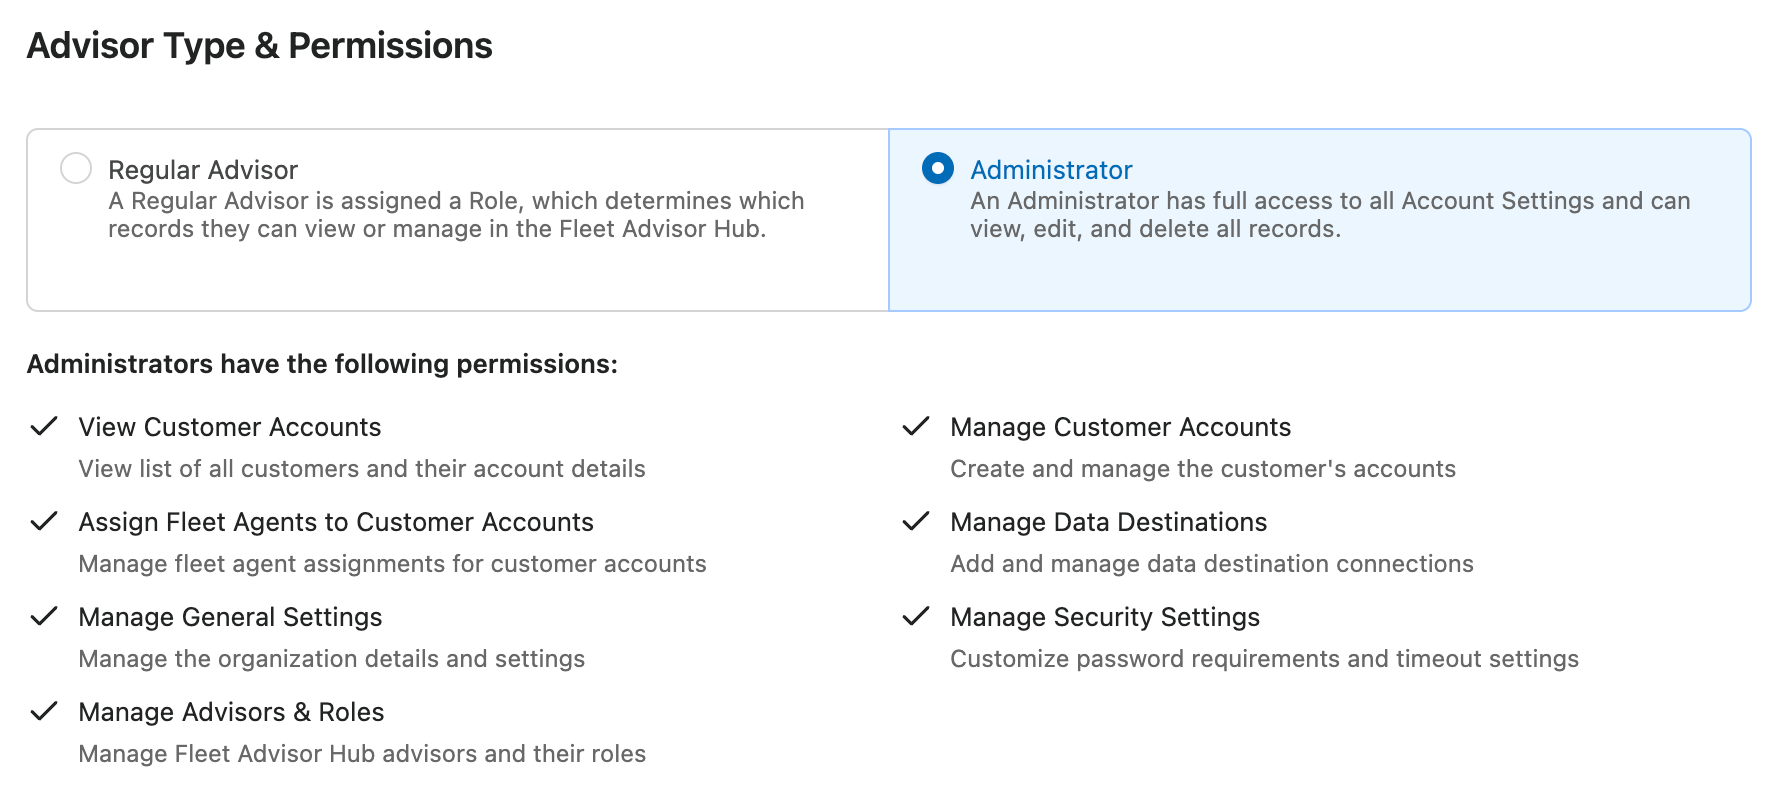Click the Administrator option label
The height and width of the screenshot is (796, 1780).
[x=1050, y=170]
